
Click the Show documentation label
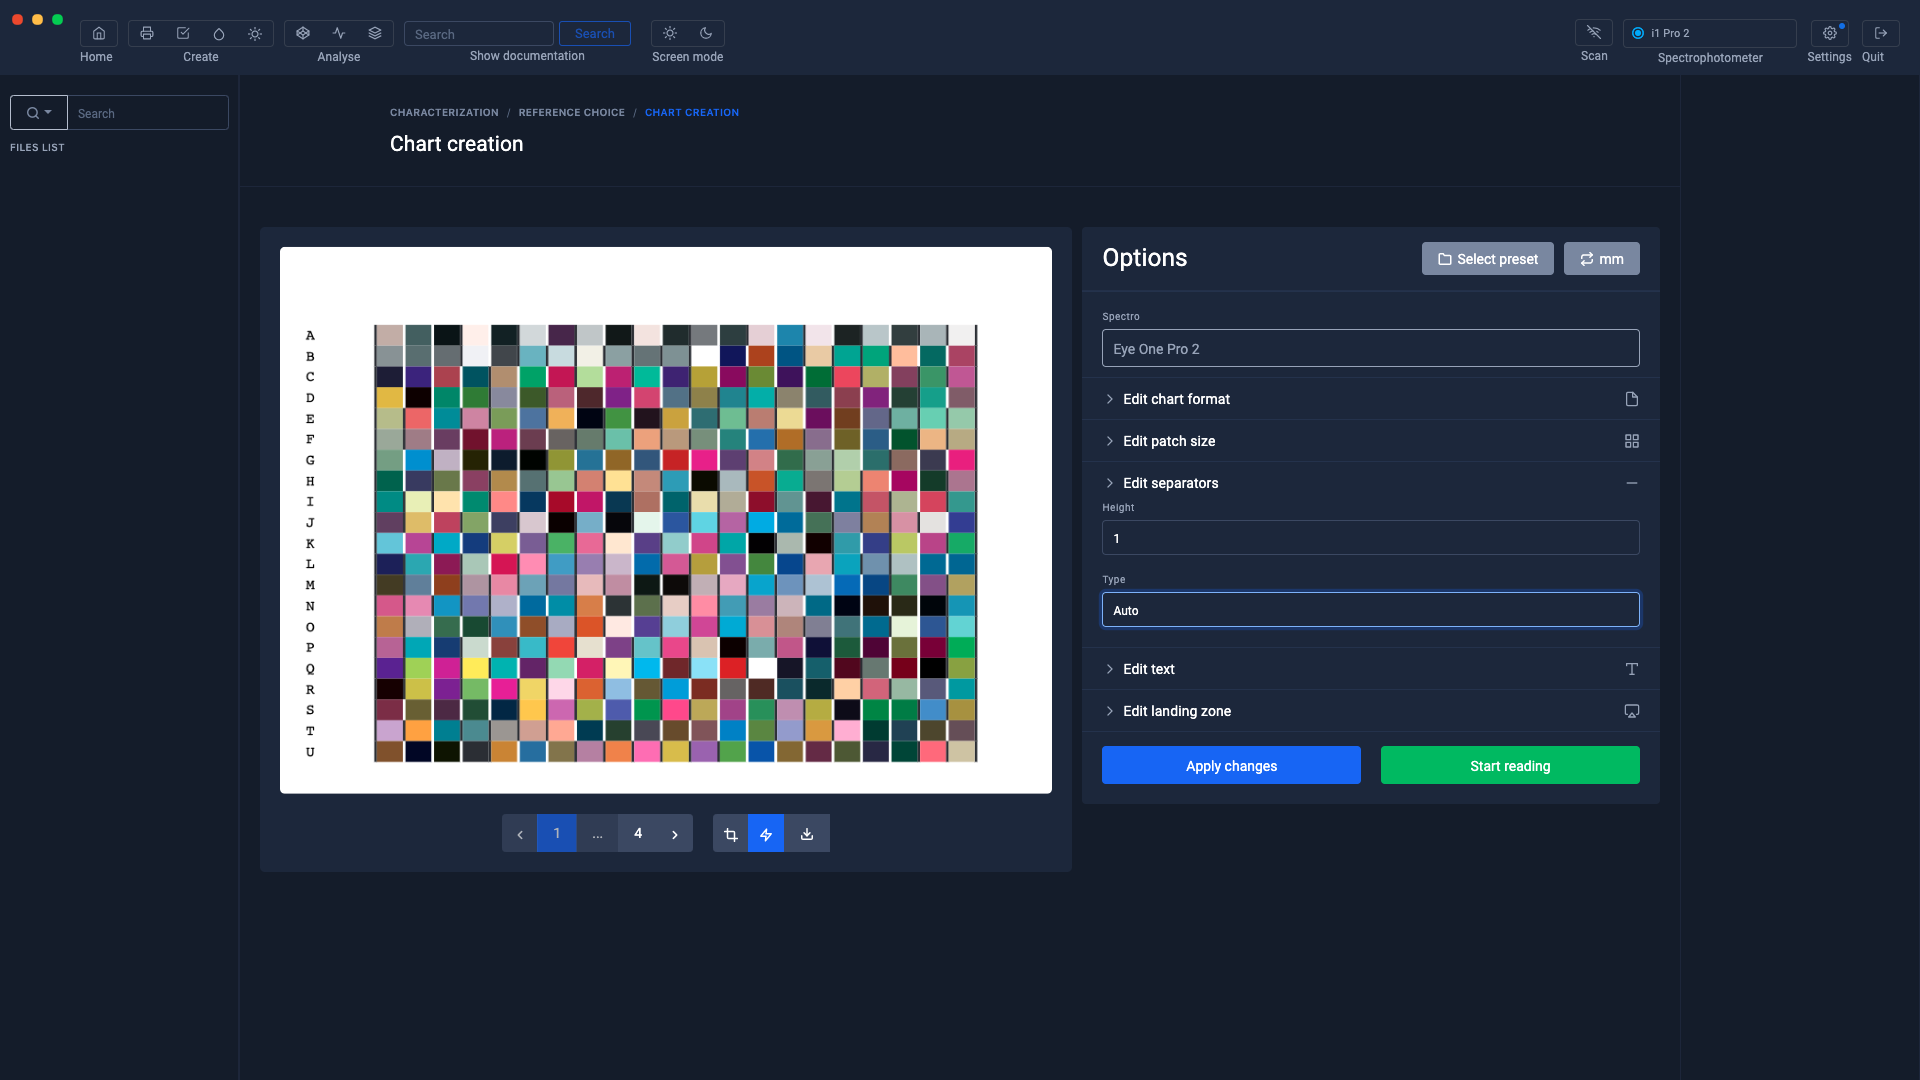pos(527,56)
